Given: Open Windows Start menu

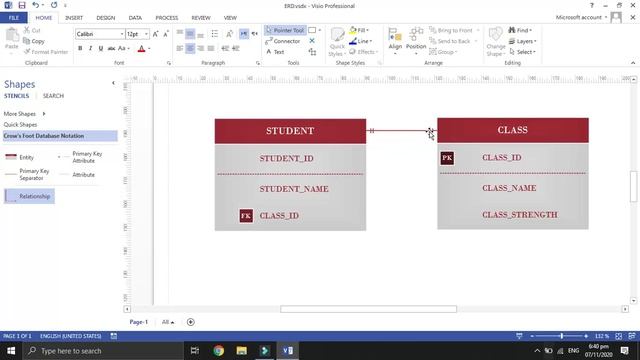Looking at the screenshot, I should click(x=11, y=351).
